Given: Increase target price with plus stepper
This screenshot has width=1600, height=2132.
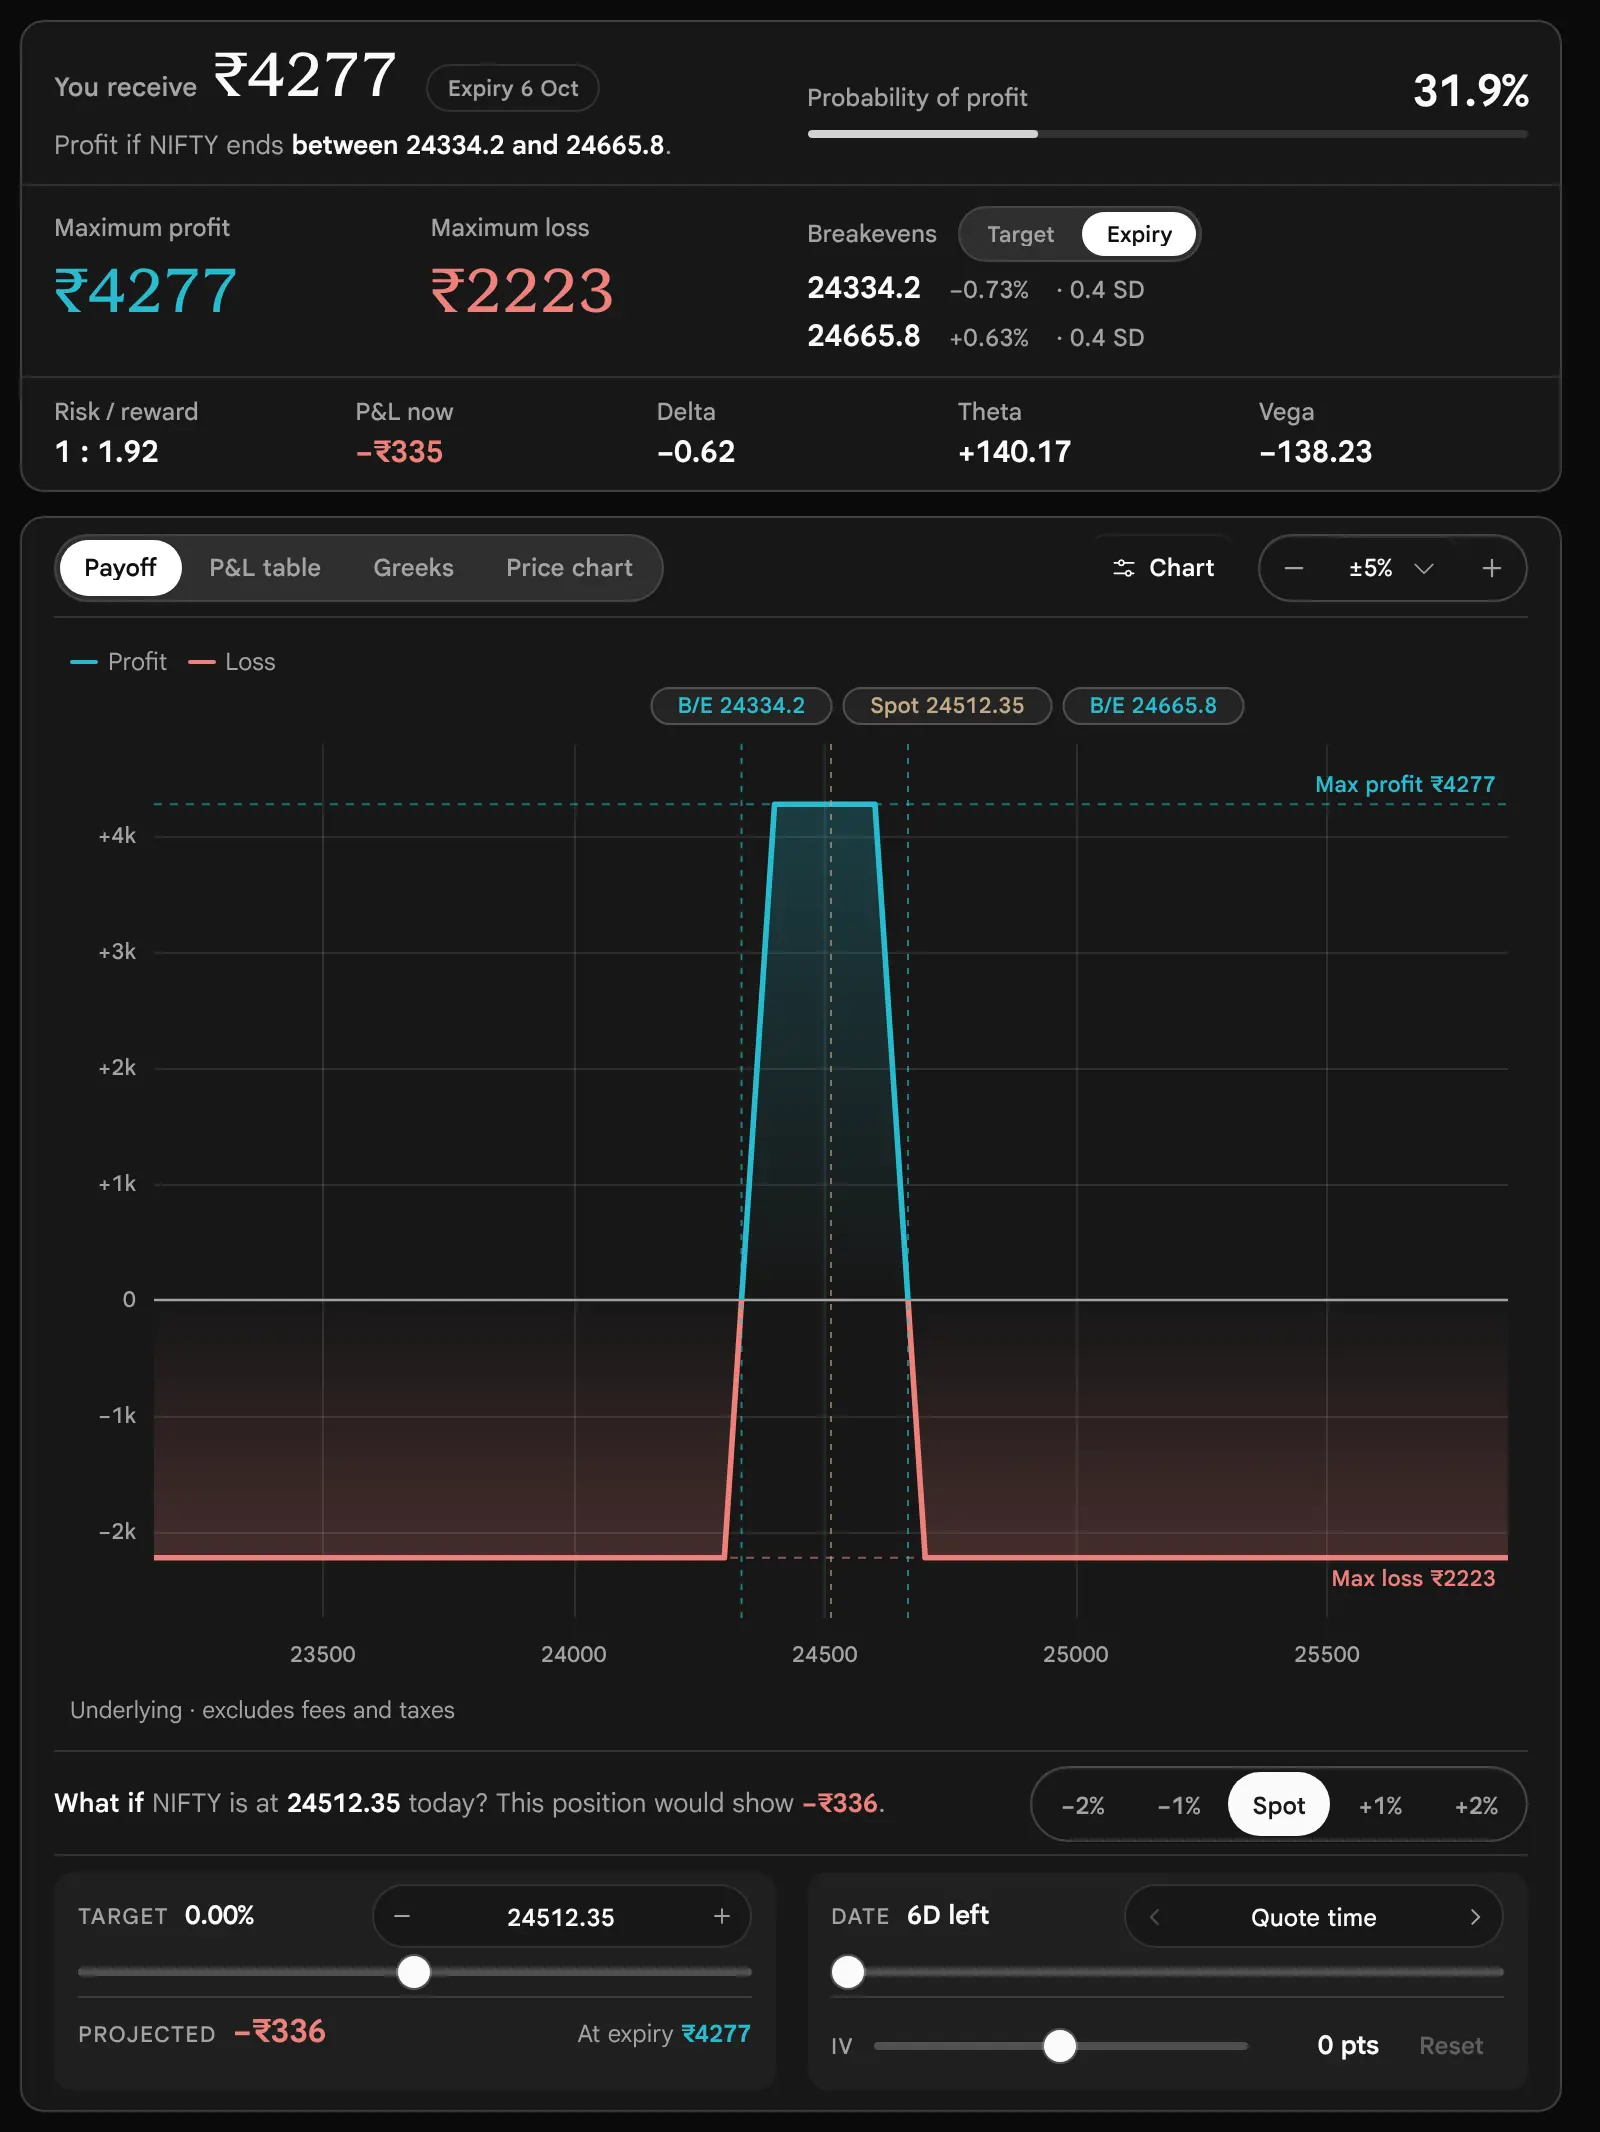Looking at the screenshot, I should tap(722, 1916).
